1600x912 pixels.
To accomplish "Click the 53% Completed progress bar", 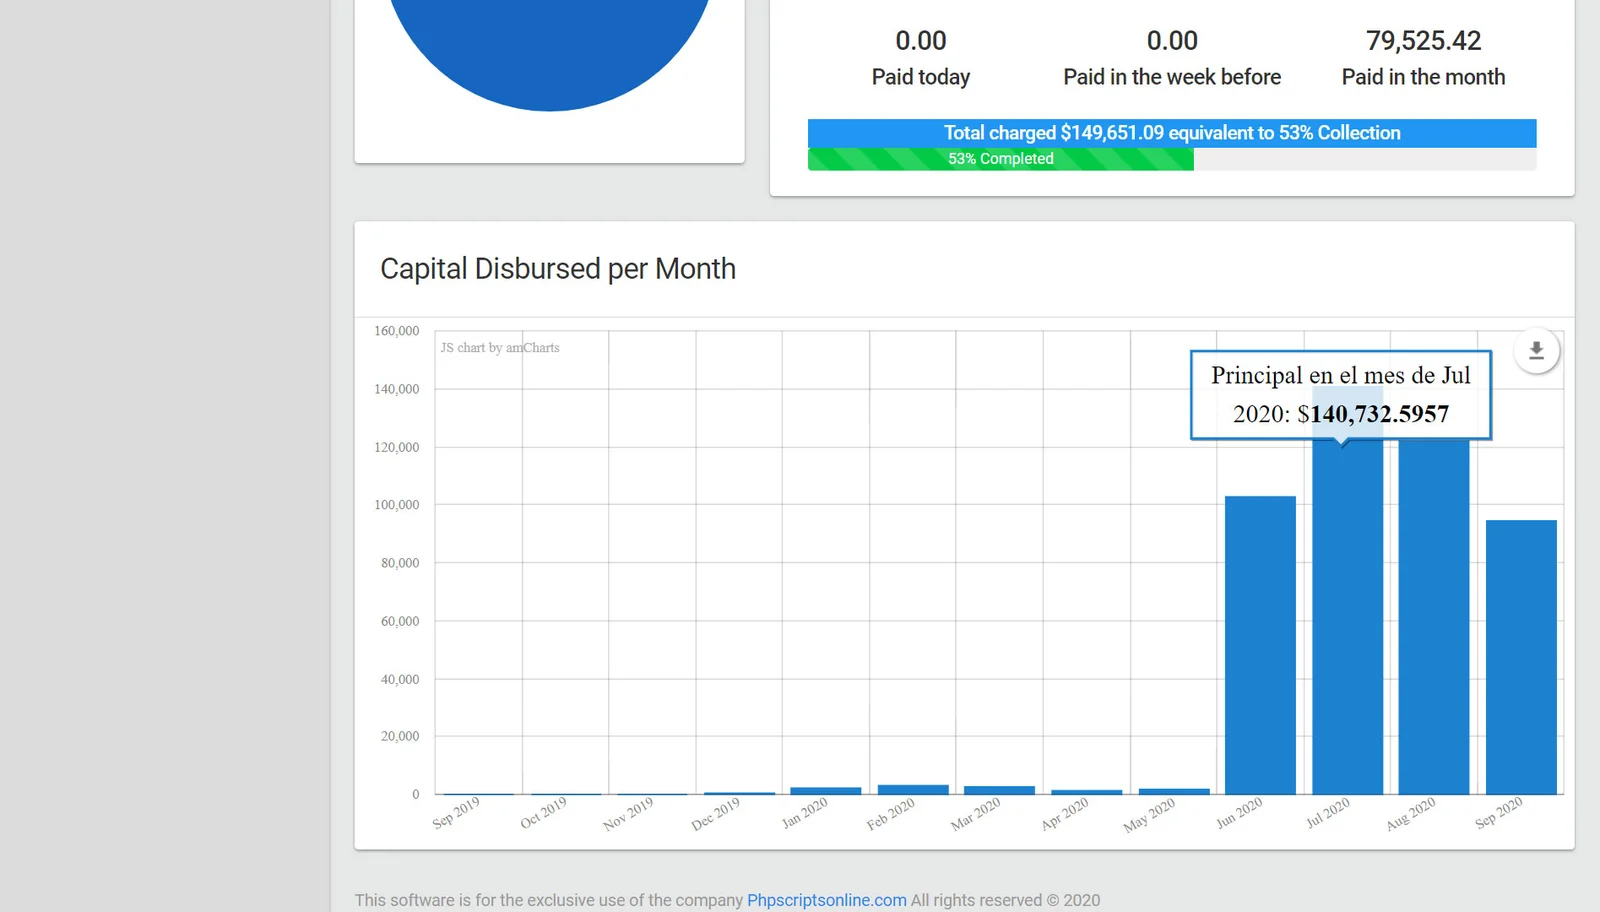I will pos(1000,159).
